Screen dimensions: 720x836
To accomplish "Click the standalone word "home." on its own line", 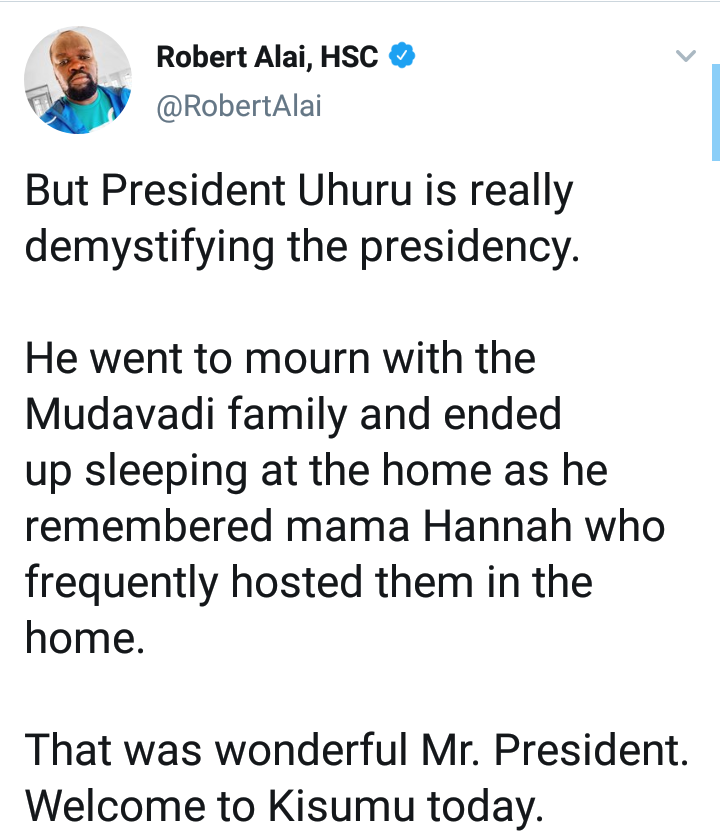I will point(85,637).
